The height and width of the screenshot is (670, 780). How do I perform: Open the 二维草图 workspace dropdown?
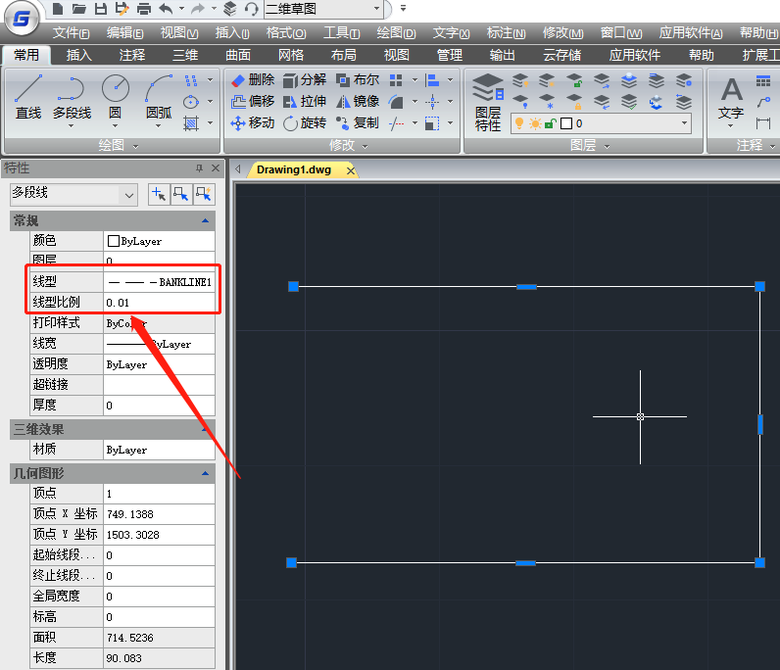tap(376, 9)
